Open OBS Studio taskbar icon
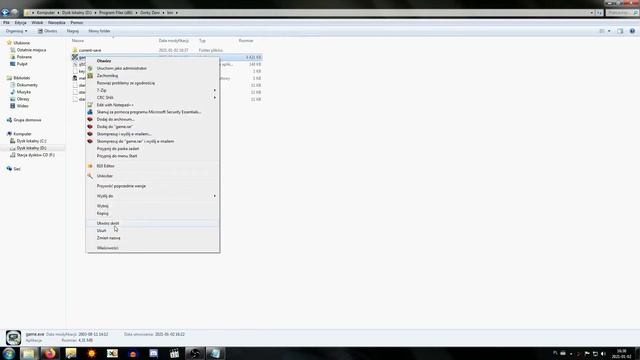Viewport: 640px width, 360px height. [x=195, y=353]
